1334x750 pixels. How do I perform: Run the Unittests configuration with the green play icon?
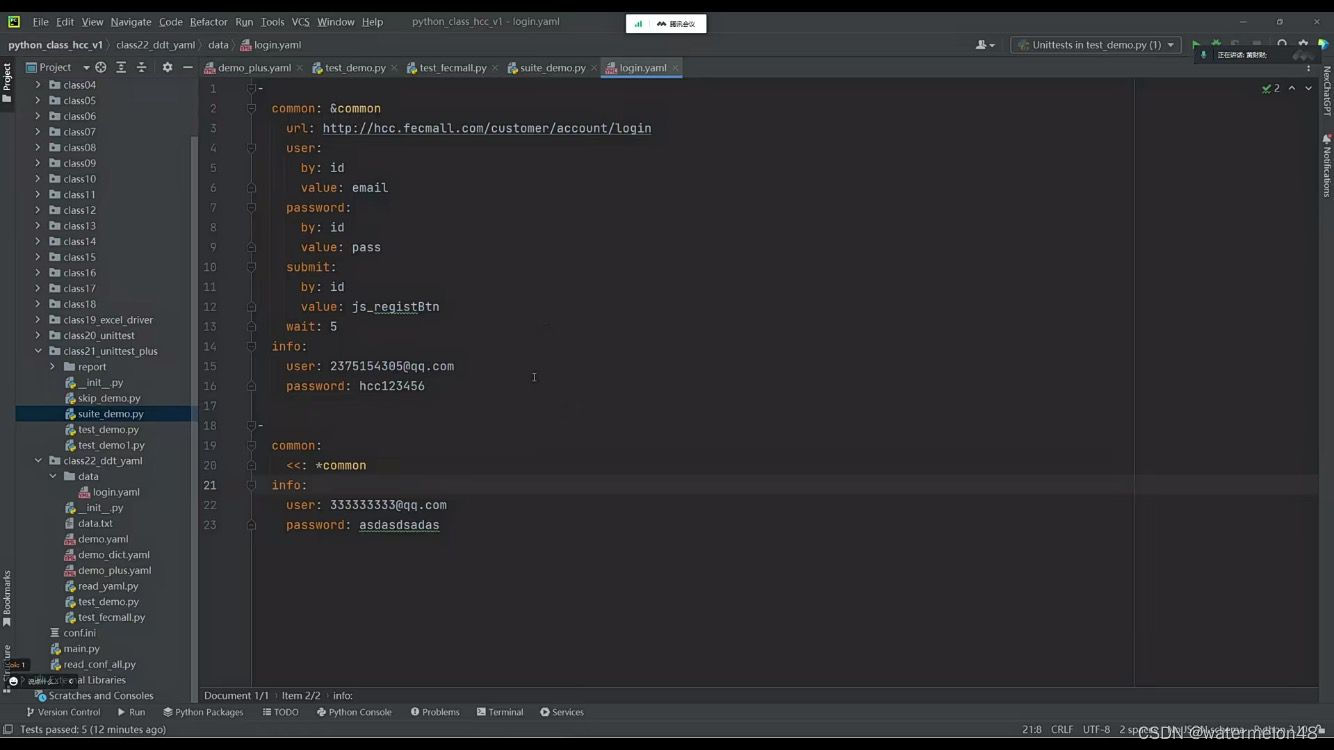[1196, 44]
